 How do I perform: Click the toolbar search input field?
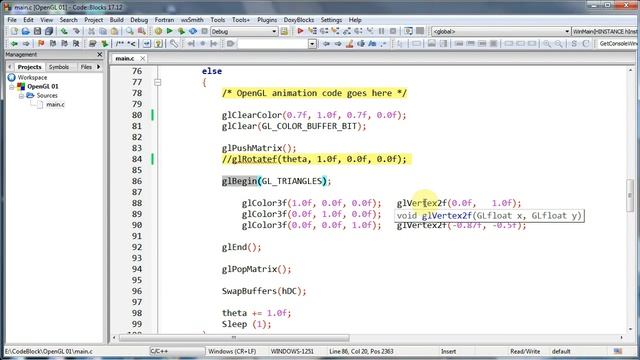(273, 43)
